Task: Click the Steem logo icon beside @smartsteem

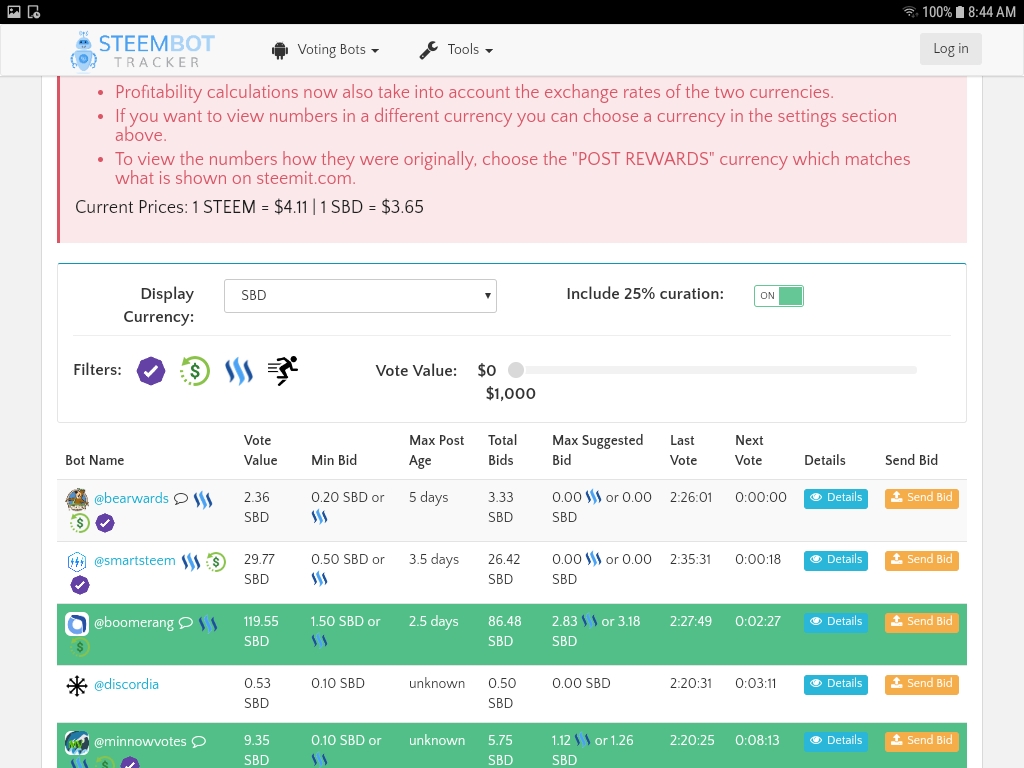Action: [191, 562]
